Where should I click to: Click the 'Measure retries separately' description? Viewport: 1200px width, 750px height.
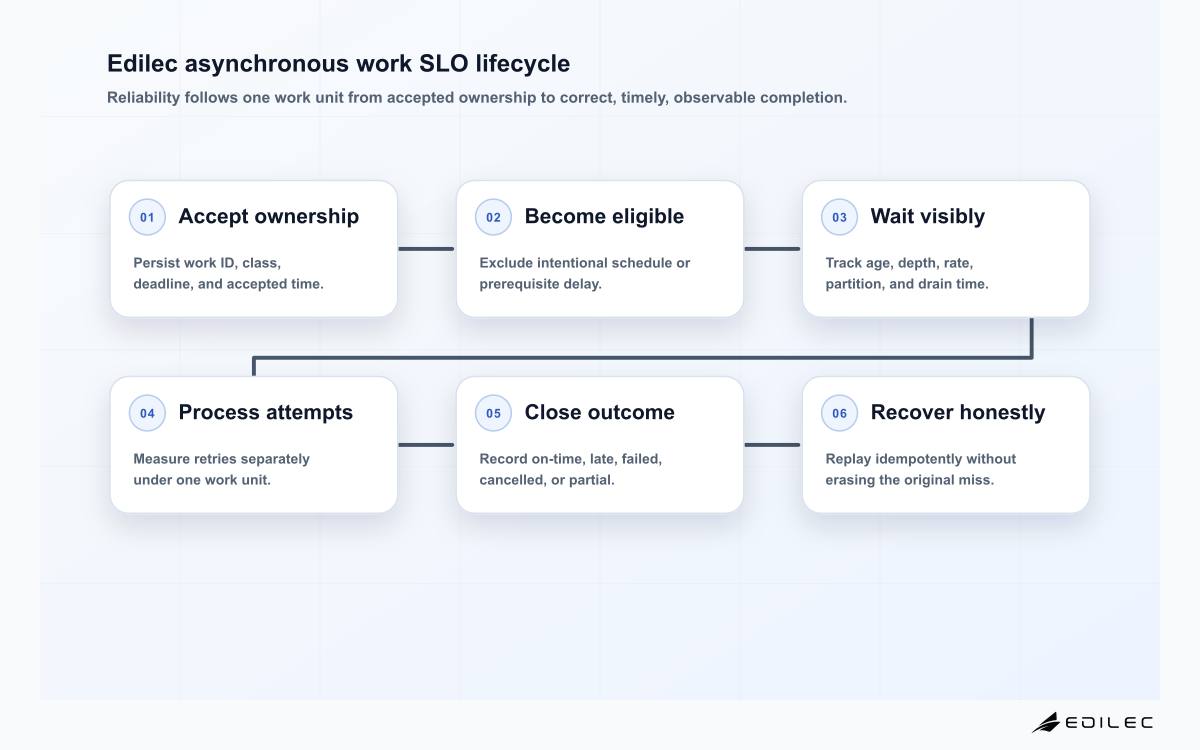click(221, 469)
